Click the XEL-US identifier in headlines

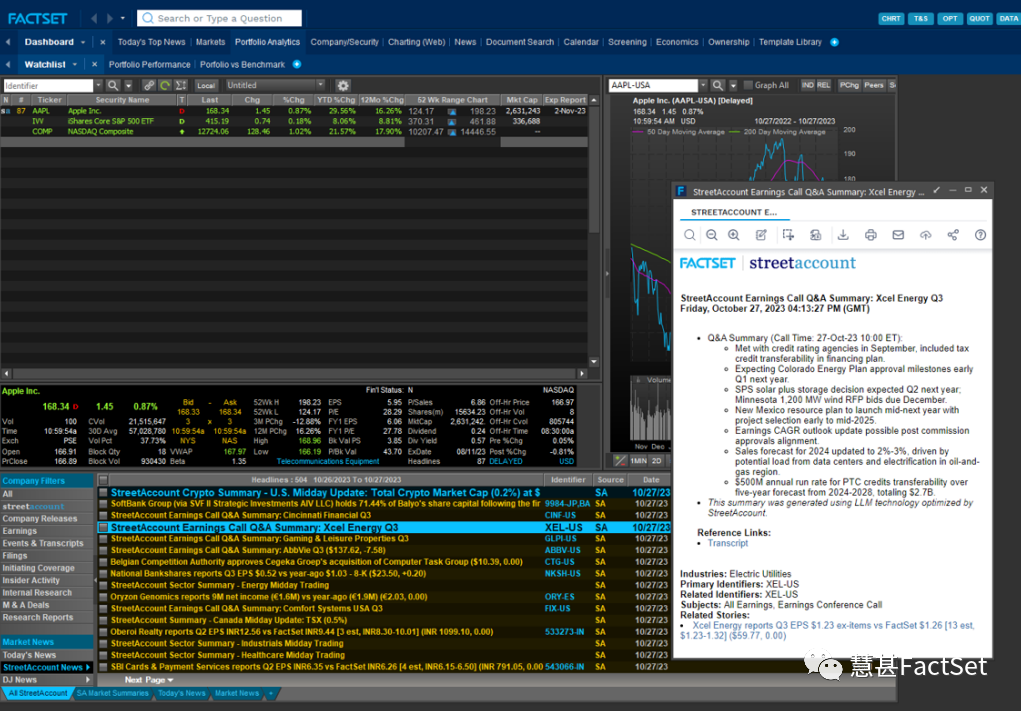(x=563, y=527)
